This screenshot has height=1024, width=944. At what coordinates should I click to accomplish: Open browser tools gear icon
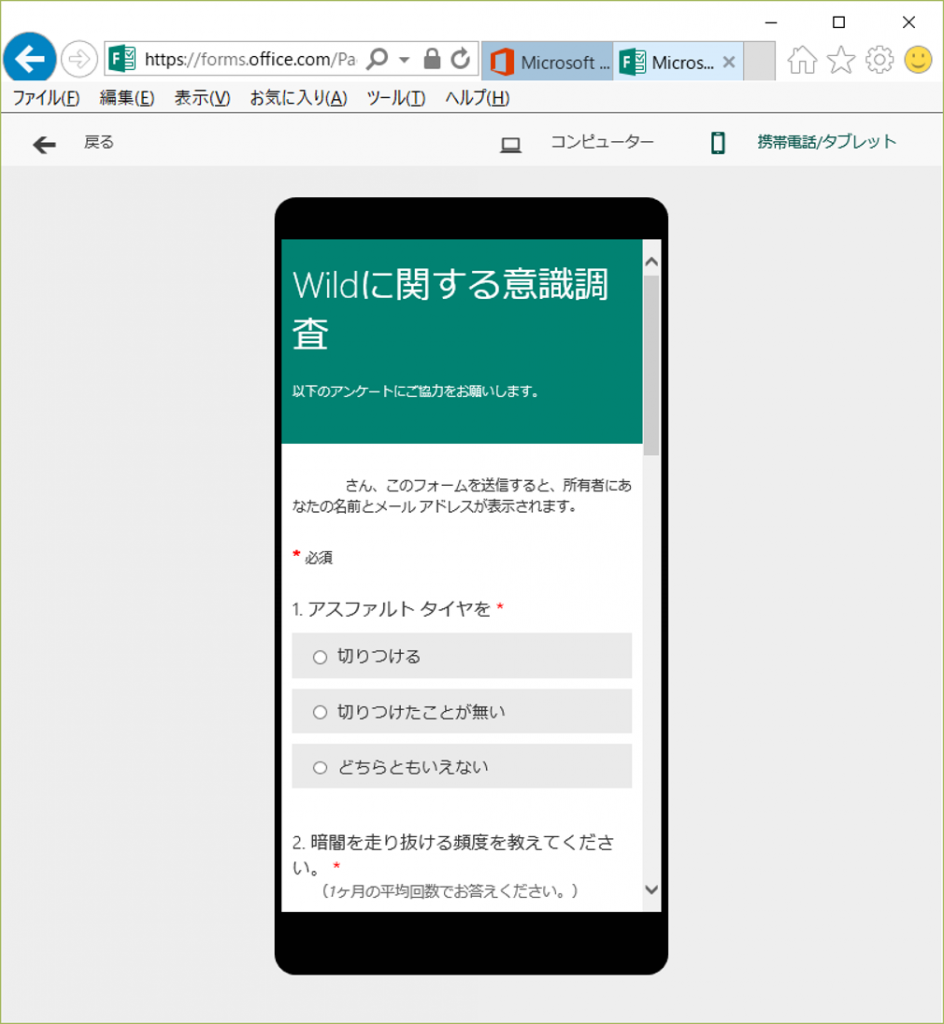(x=879, y=59)
